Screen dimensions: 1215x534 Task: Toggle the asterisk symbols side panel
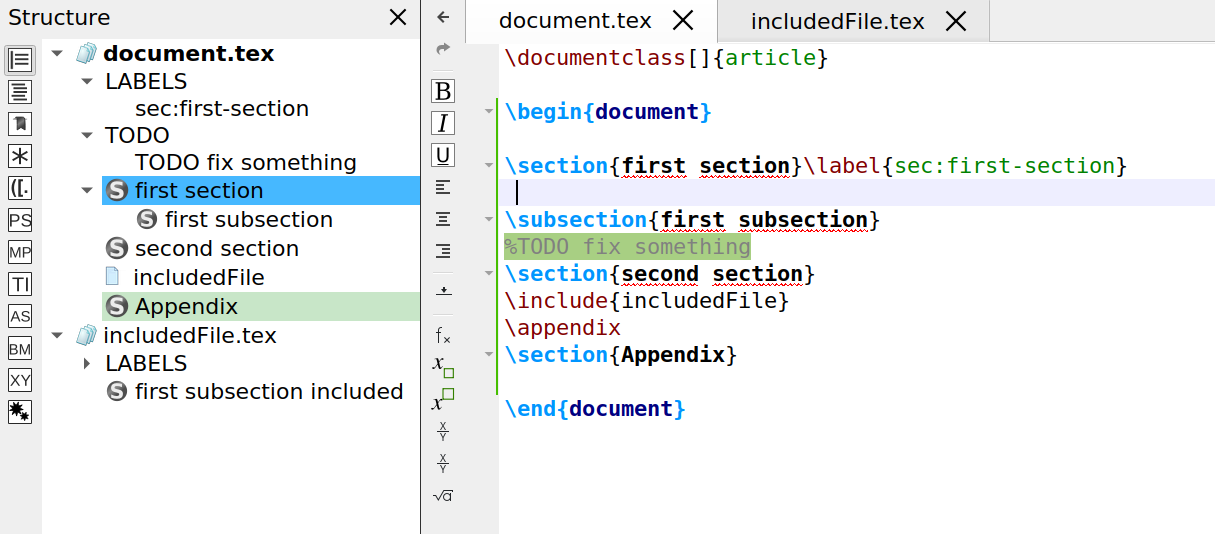[x=20, y=156]
